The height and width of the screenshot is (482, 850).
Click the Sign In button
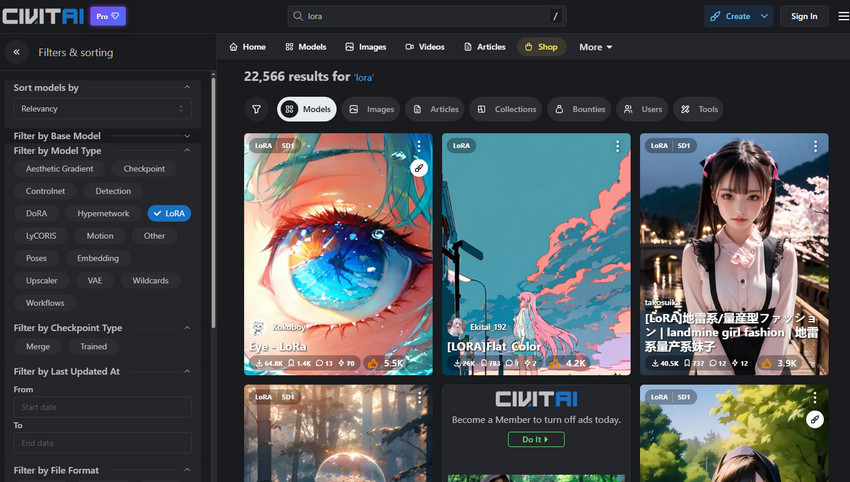tap(804, 16)
